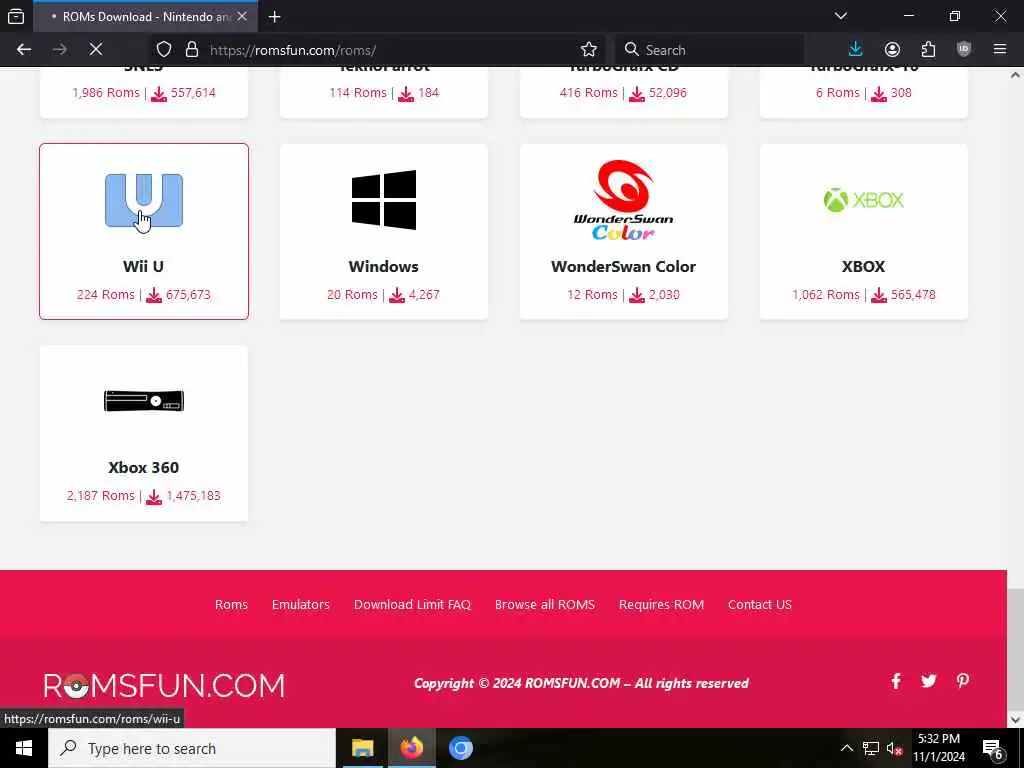Stop loading the page
The width and height of the screenshot is (1024, 768).
(x=95, y=50)
